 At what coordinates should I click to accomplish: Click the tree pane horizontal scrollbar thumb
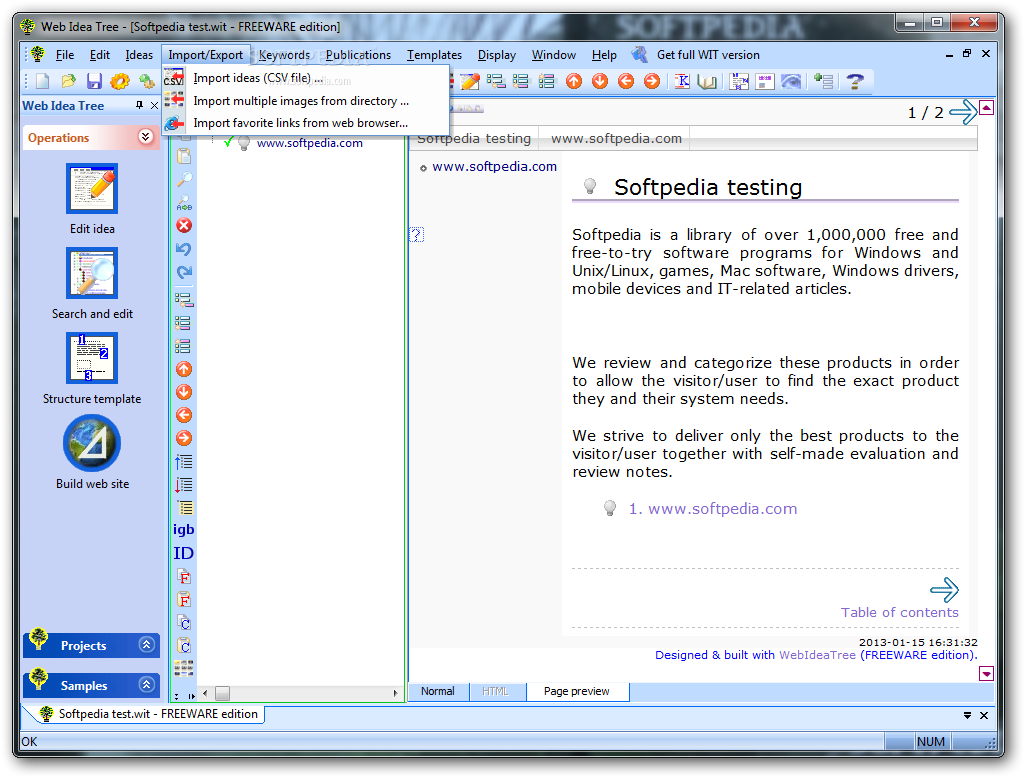tap(222, 693)
